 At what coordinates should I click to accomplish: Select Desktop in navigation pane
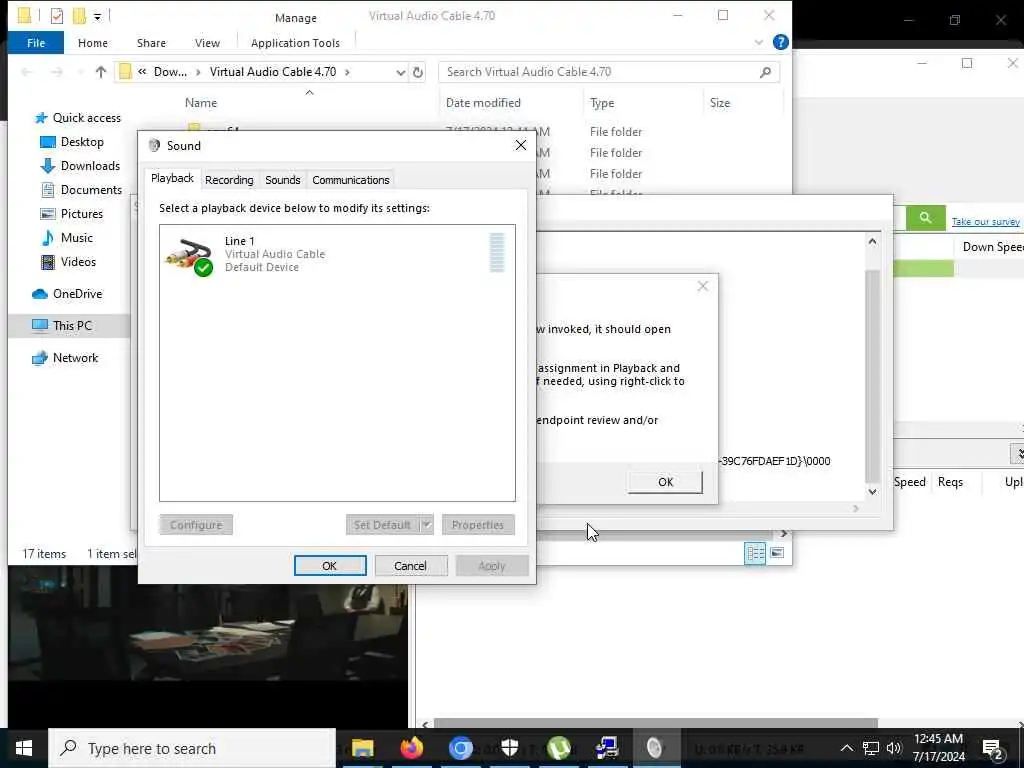pyautogui.click(x=72, y=142)
